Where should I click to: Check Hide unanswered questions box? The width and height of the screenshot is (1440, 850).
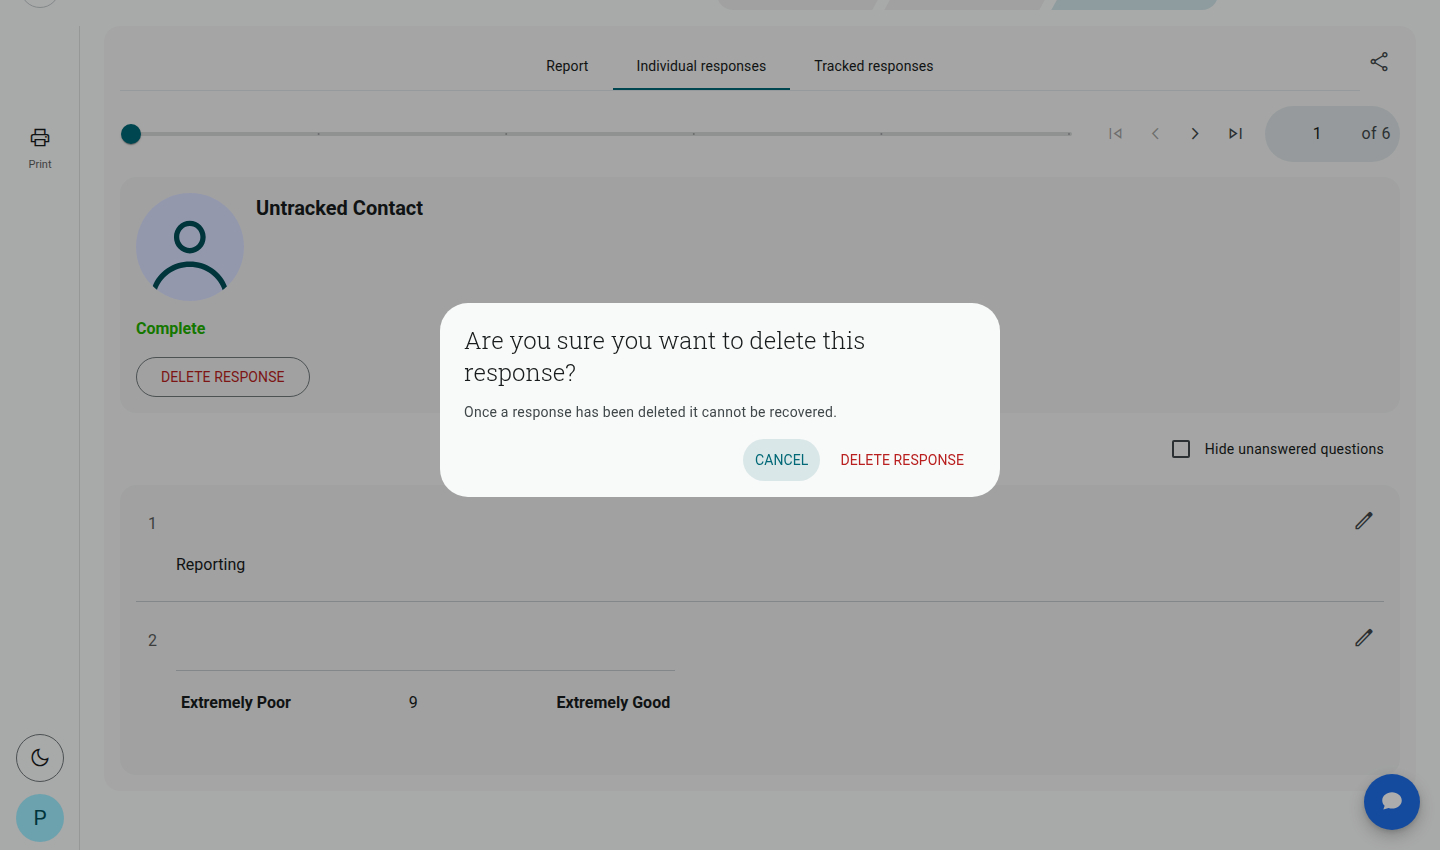[1181, 449]
